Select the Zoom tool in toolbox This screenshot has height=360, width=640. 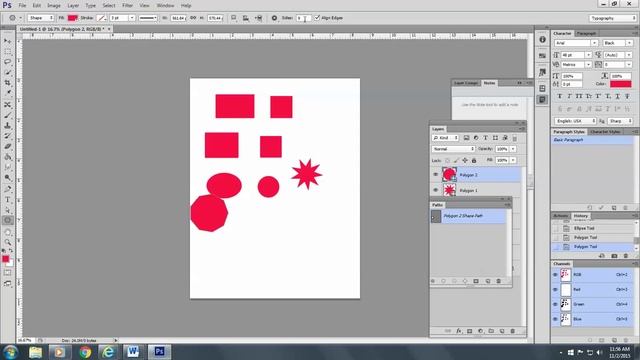point(7,242)
